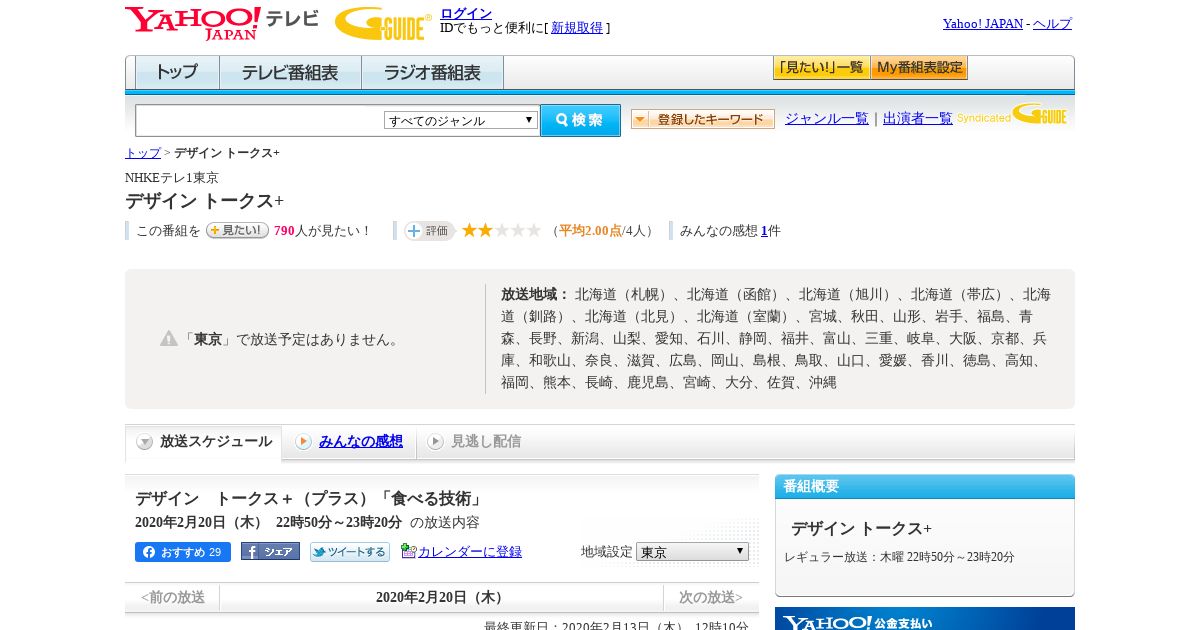
Task: Click the Facebook おすすめ button
Action: 183,552
